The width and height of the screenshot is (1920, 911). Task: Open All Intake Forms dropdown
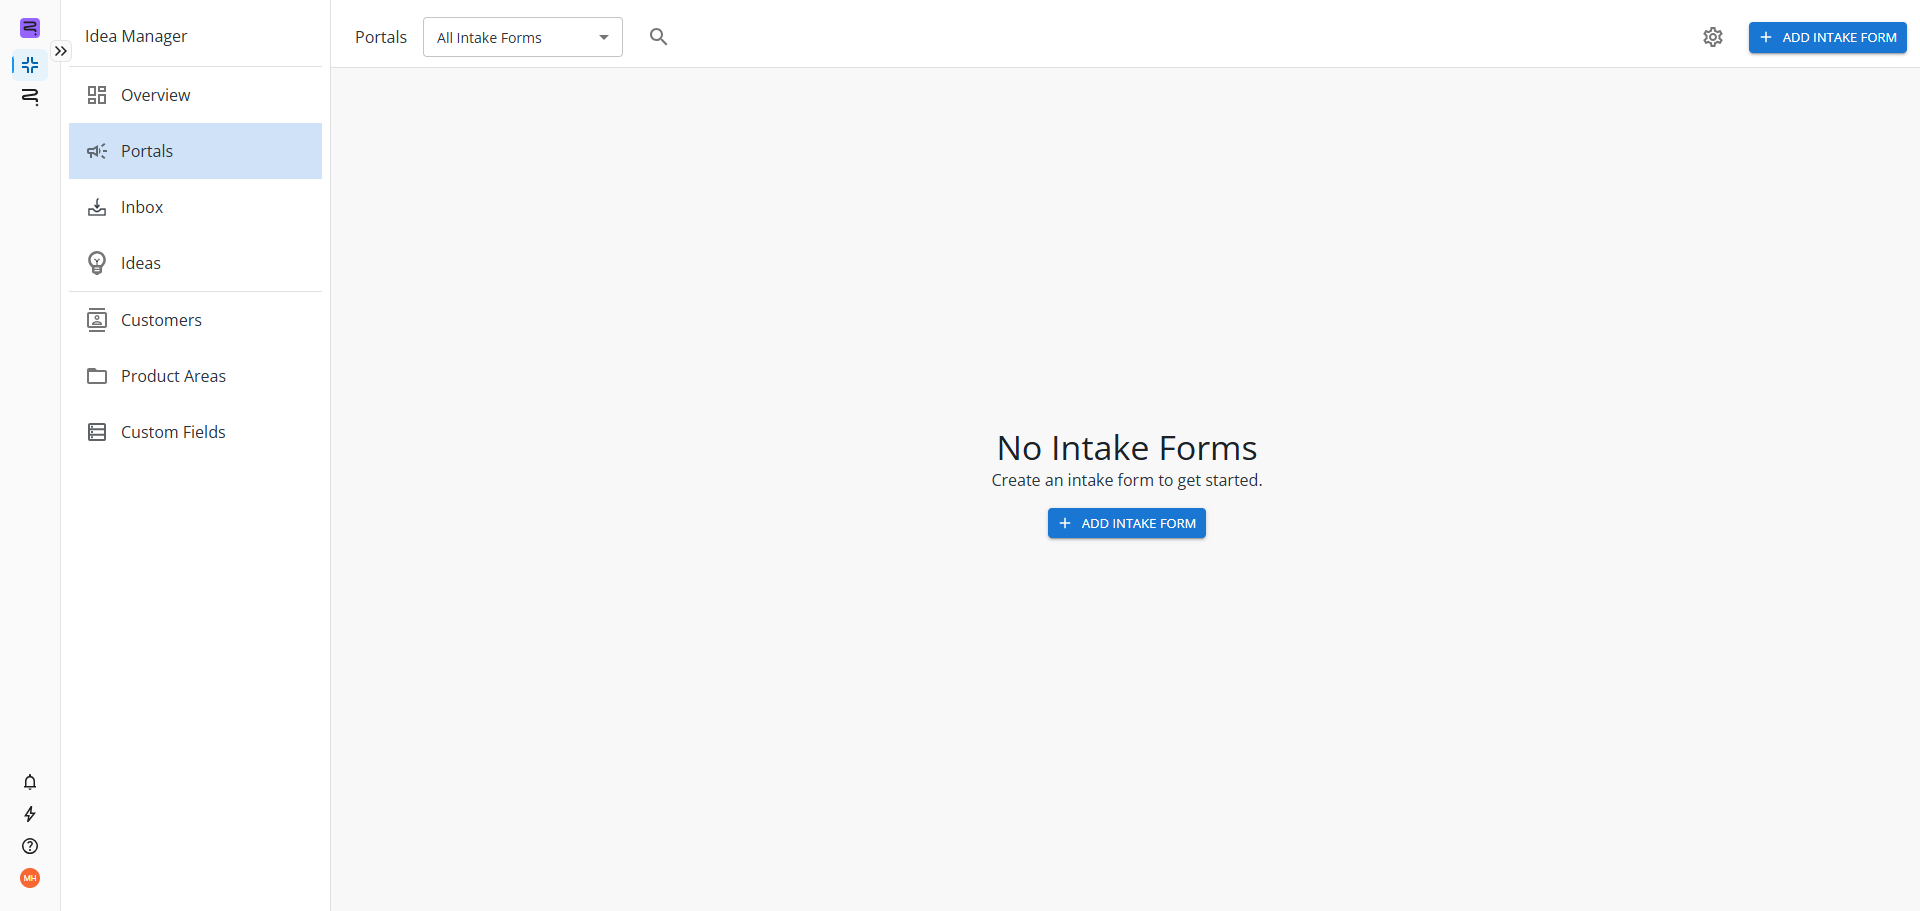coord(523,37)
